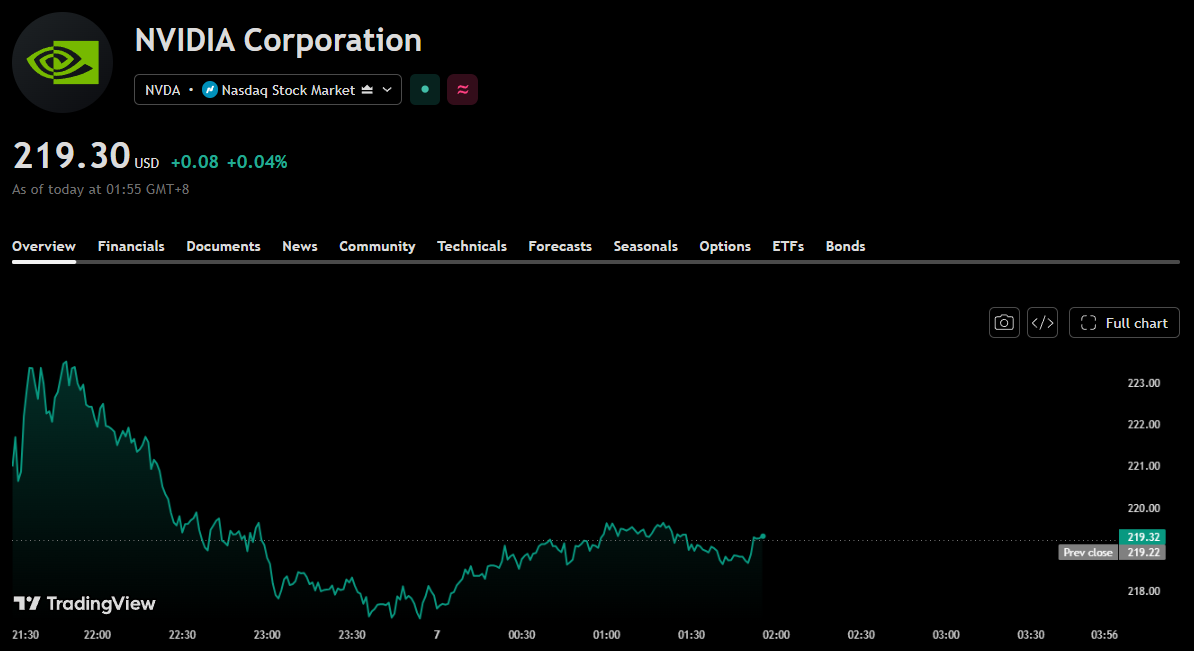This screenshot has height=651, width=1194.
Task: Click the pink approximate-equal data icon
Action: coord(462,90)
